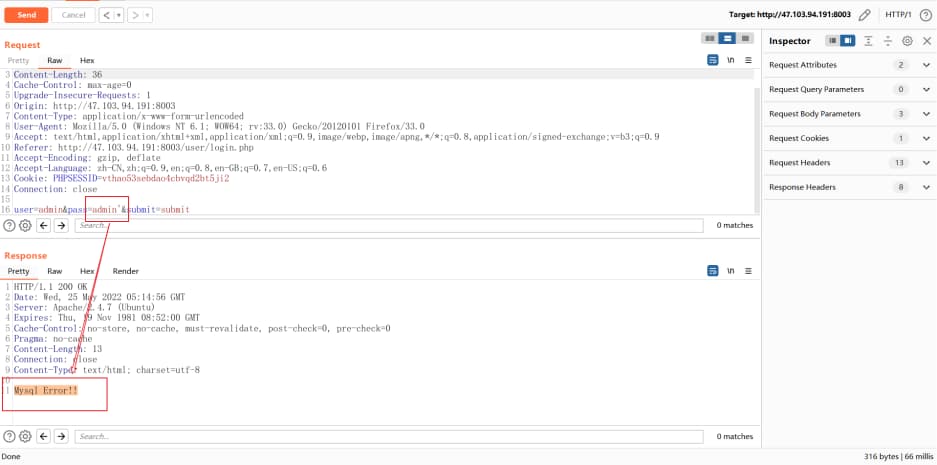Toggle Request message word-wrap blue icon
The height and width of the screenshot is (465, 937).
[x=712, y=60]
